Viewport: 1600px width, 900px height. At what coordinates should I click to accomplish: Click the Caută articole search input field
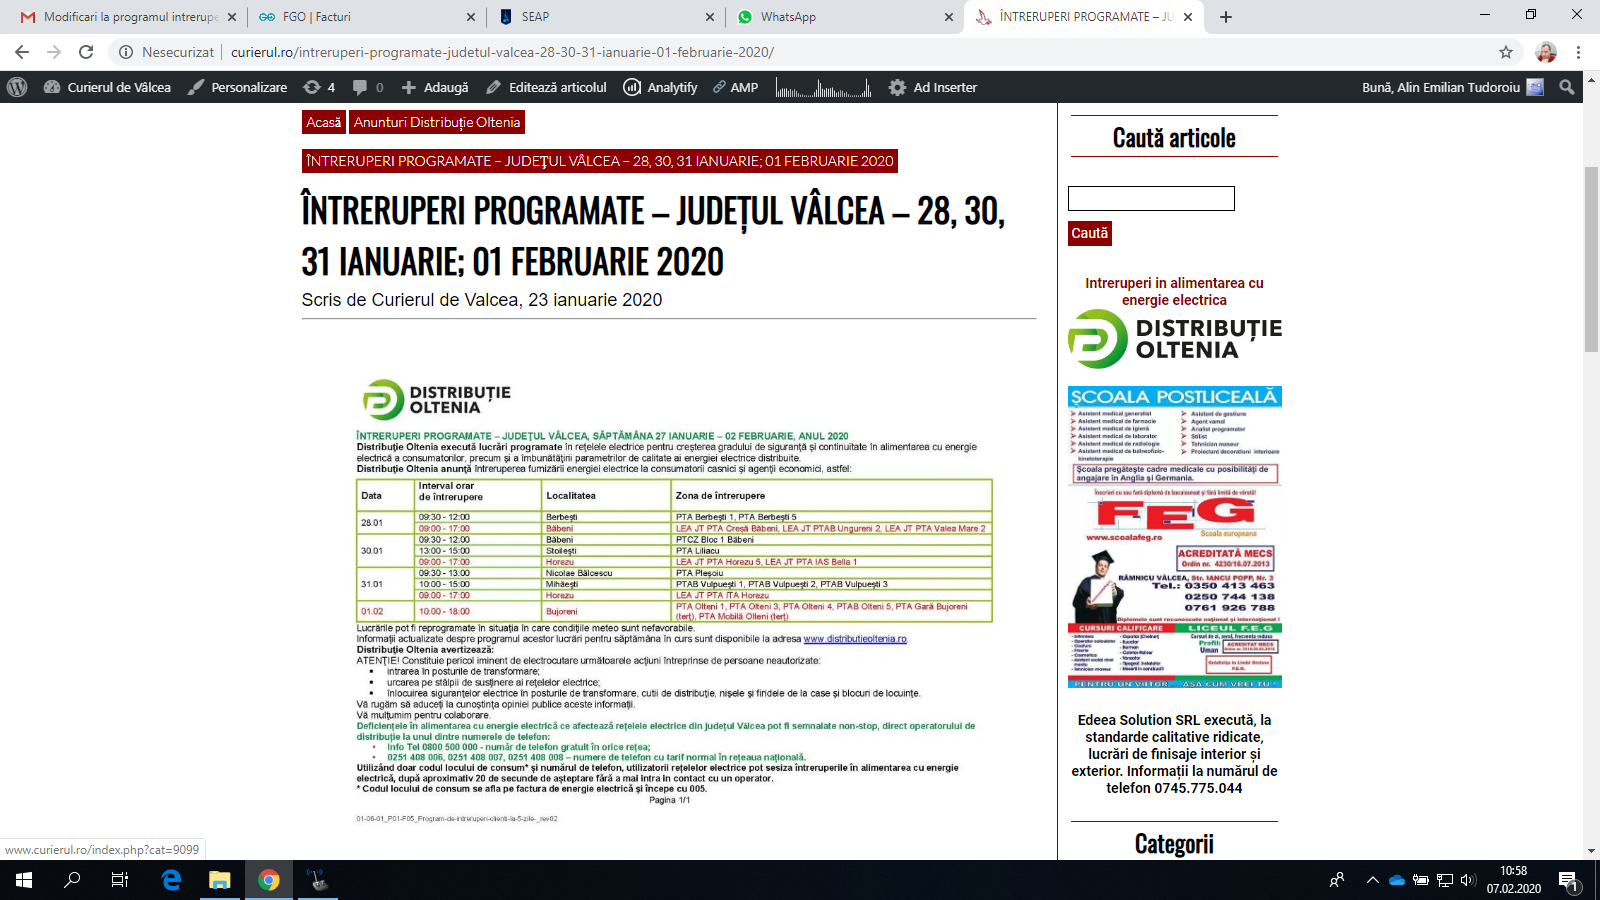pyautogui.click(x=1151, y=198)
